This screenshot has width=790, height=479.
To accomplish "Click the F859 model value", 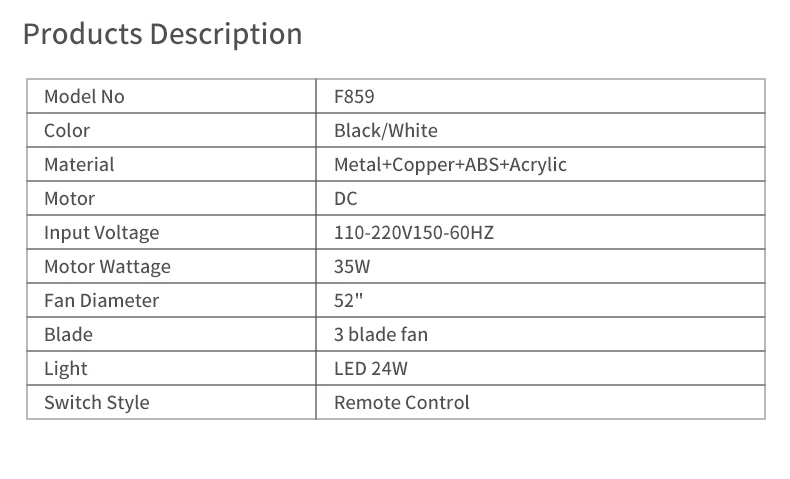I will point(354,97).
